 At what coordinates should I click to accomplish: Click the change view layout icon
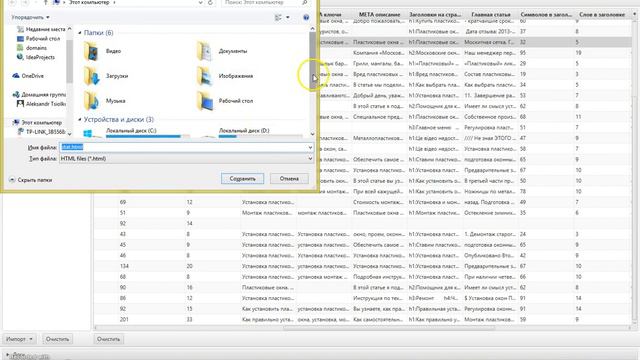278,17
